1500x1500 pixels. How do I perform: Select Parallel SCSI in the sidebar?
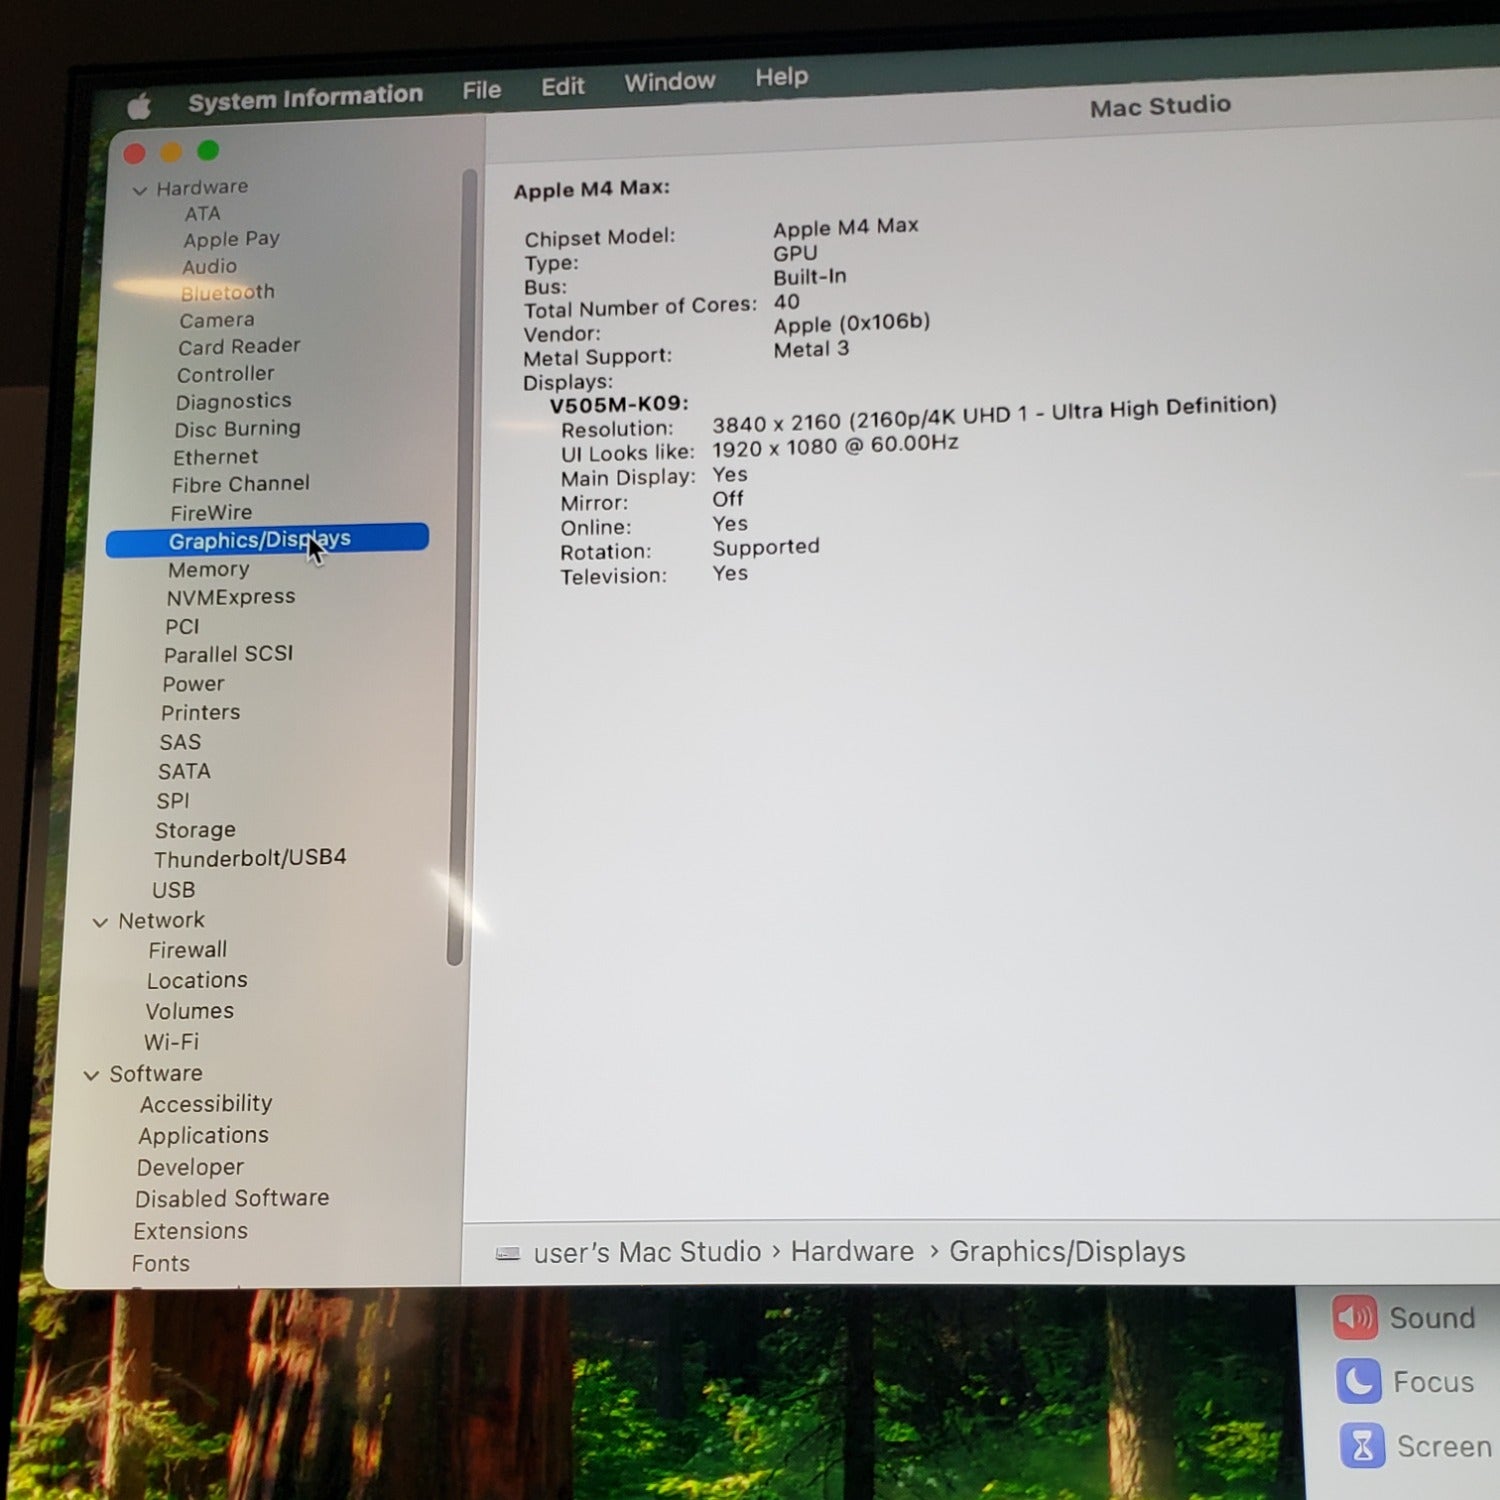coord(228,654)
